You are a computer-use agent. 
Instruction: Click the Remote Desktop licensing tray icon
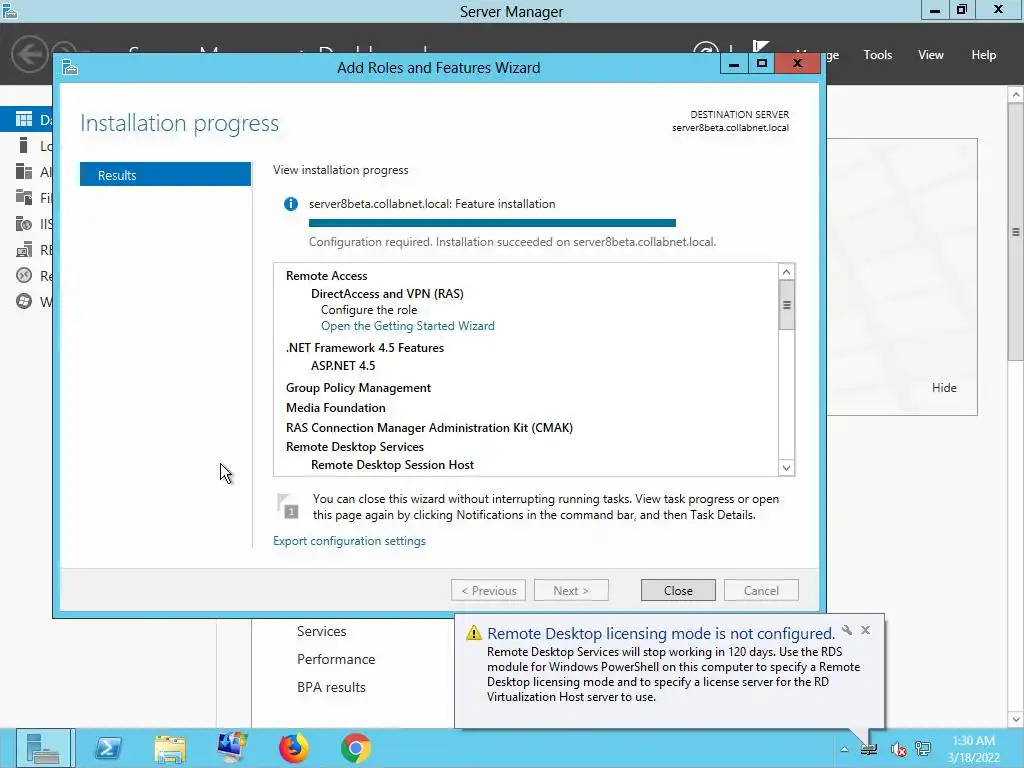[x=869, y=749]
